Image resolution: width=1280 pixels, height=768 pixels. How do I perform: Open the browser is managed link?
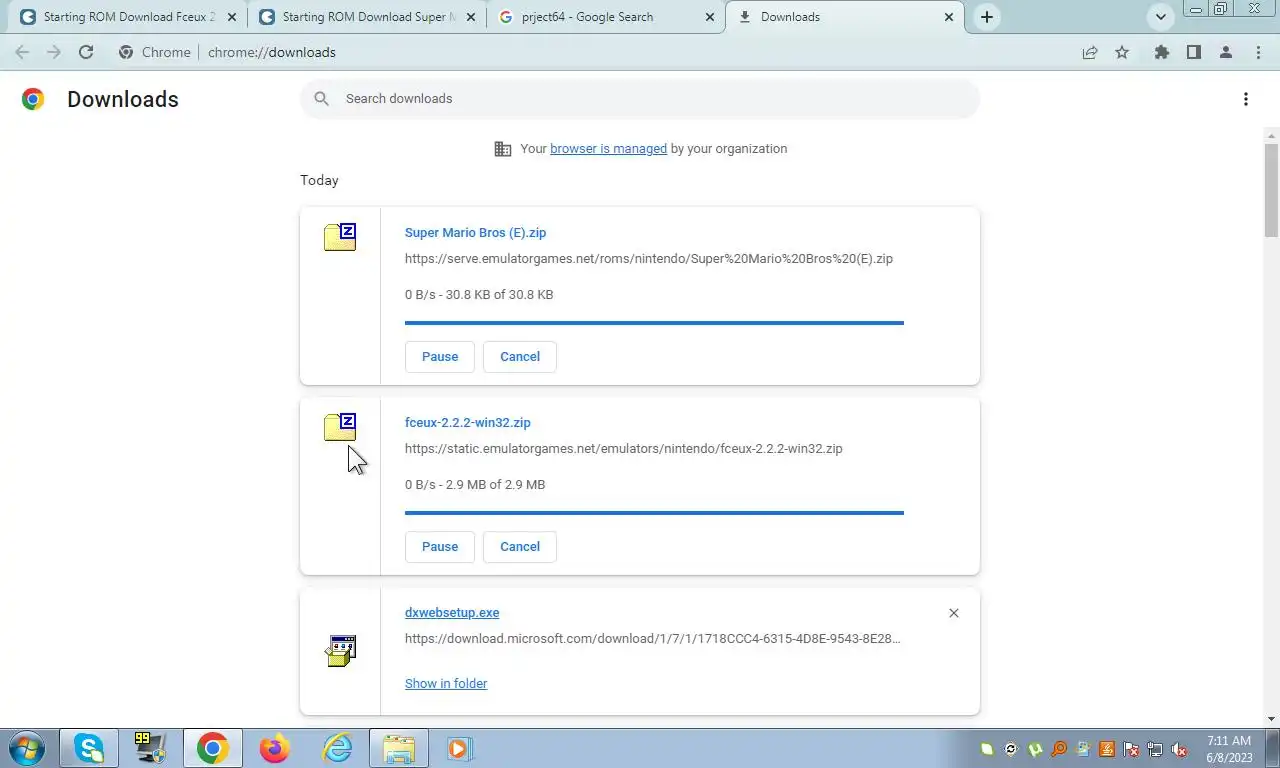coord(608,149)
